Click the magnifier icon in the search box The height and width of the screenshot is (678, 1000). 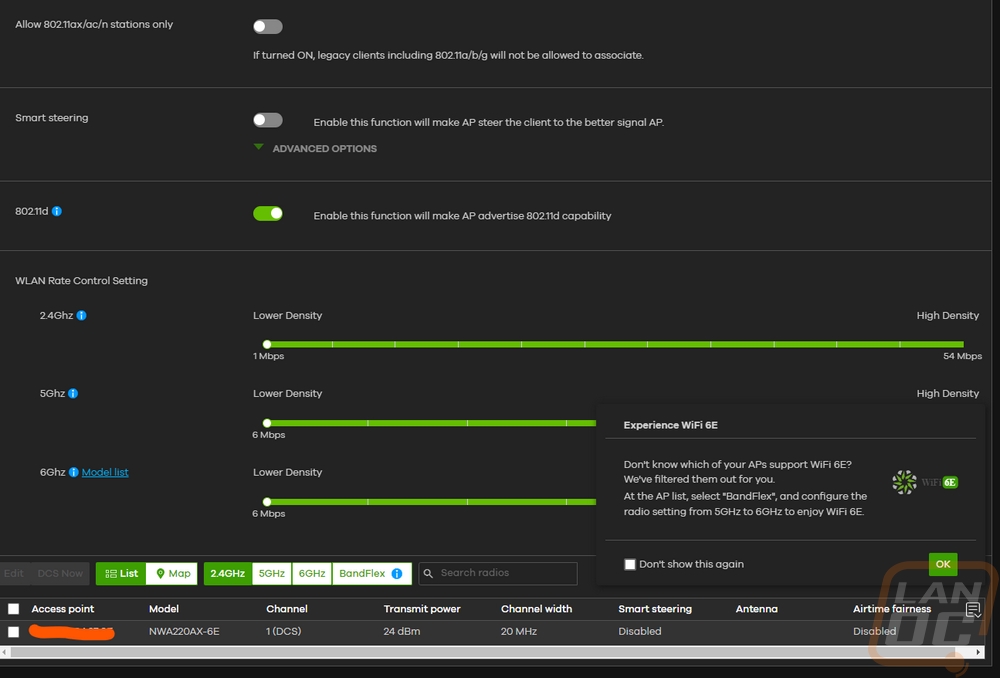click(428, 573)
